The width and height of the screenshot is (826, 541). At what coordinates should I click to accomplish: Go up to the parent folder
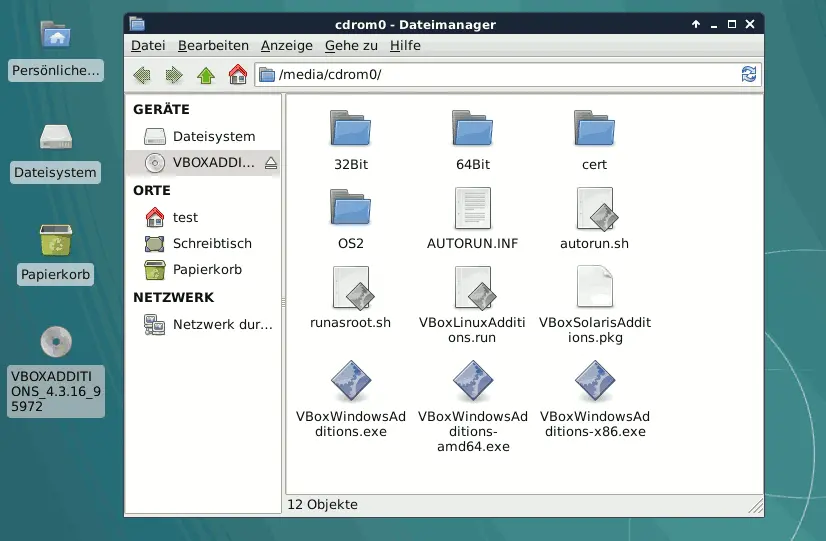click(206, 75)
